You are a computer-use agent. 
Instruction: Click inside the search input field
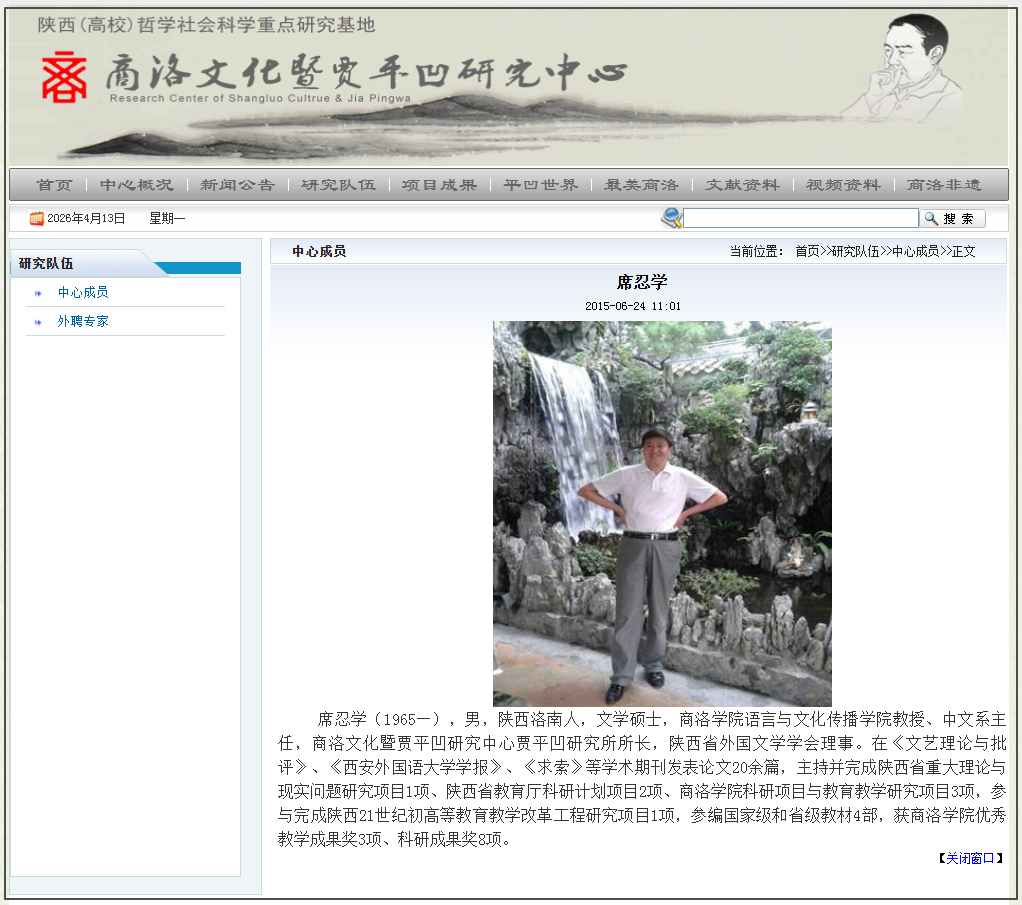[x=800, y=217]
